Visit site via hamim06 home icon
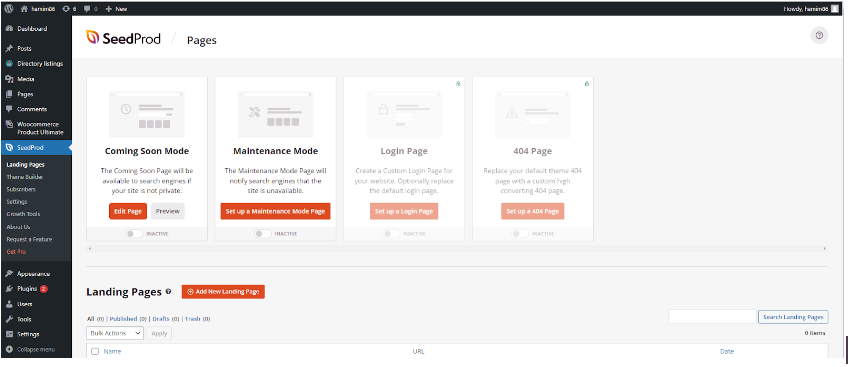The image size is (848, 367). [38, 9]
